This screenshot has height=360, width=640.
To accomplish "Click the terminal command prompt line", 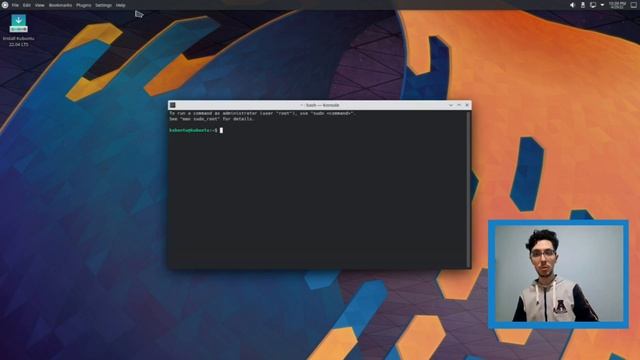I will [x=196, y=130].
